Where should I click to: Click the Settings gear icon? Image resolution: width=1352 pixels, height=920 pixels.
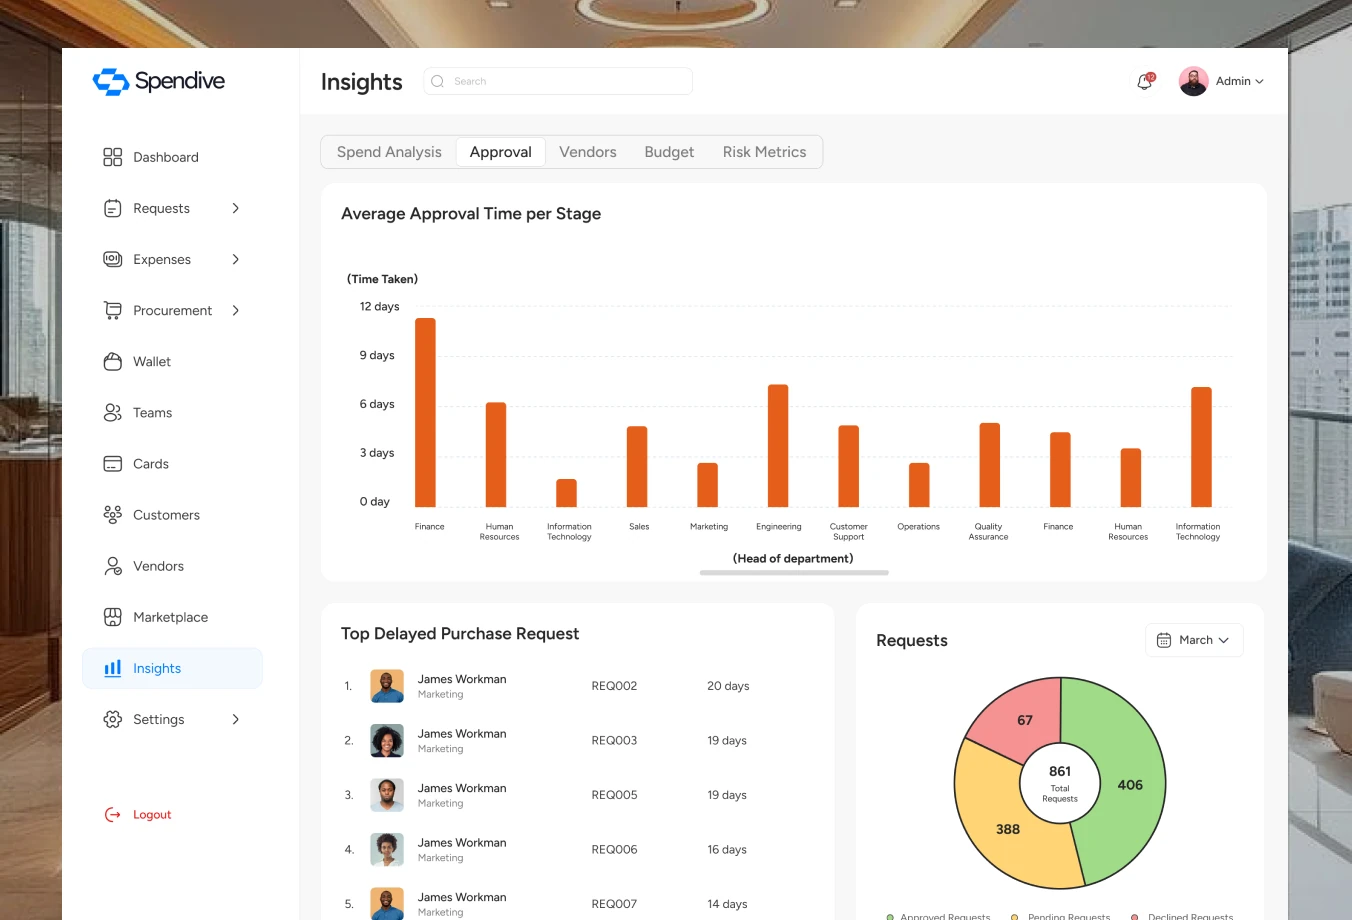113,719
